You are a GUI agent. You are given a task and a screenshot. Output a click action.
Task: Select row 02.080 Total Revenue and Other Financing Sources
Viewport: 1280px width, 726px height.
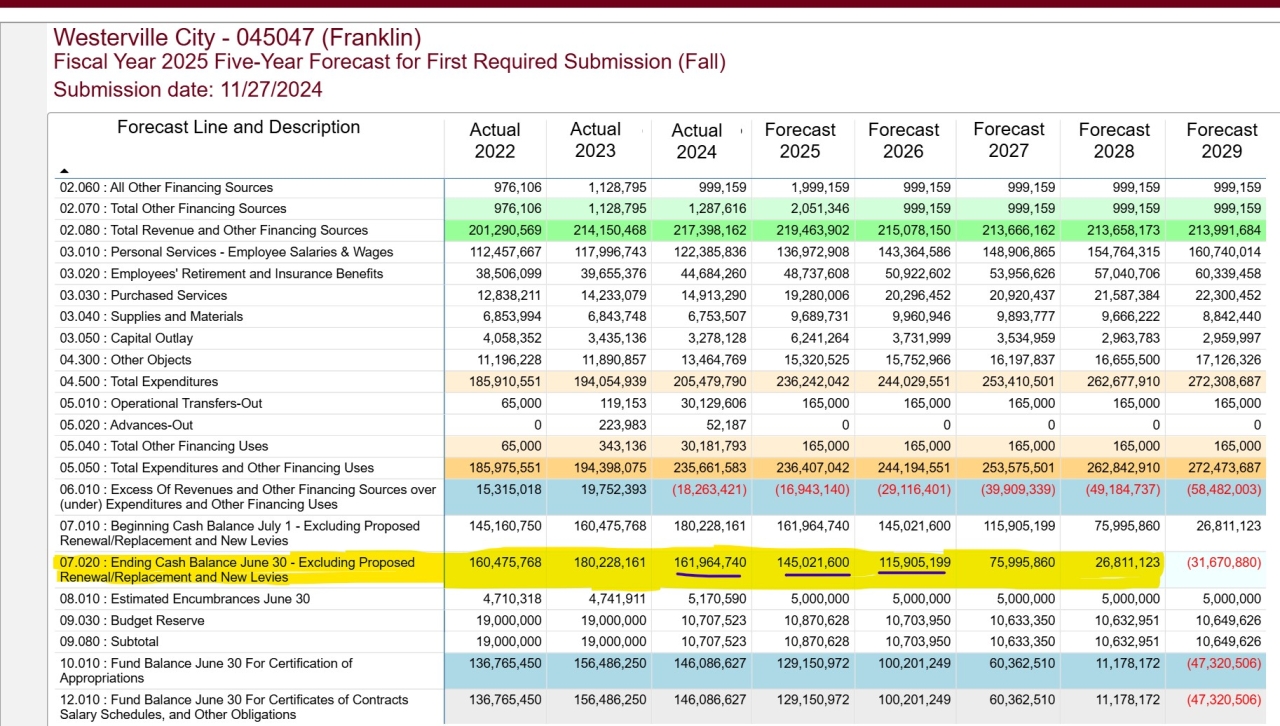pos(214,230)
